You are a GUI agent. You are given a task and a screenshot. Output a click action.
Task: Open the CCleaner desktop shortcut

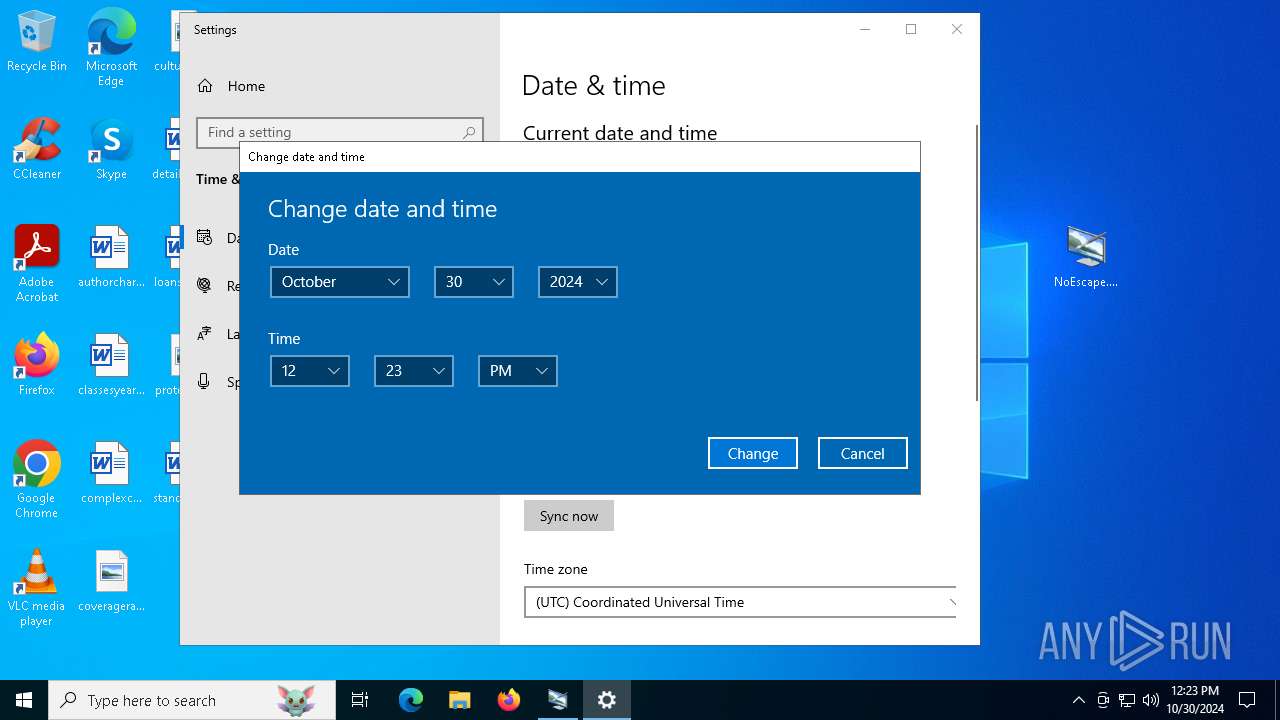(37, 149)
